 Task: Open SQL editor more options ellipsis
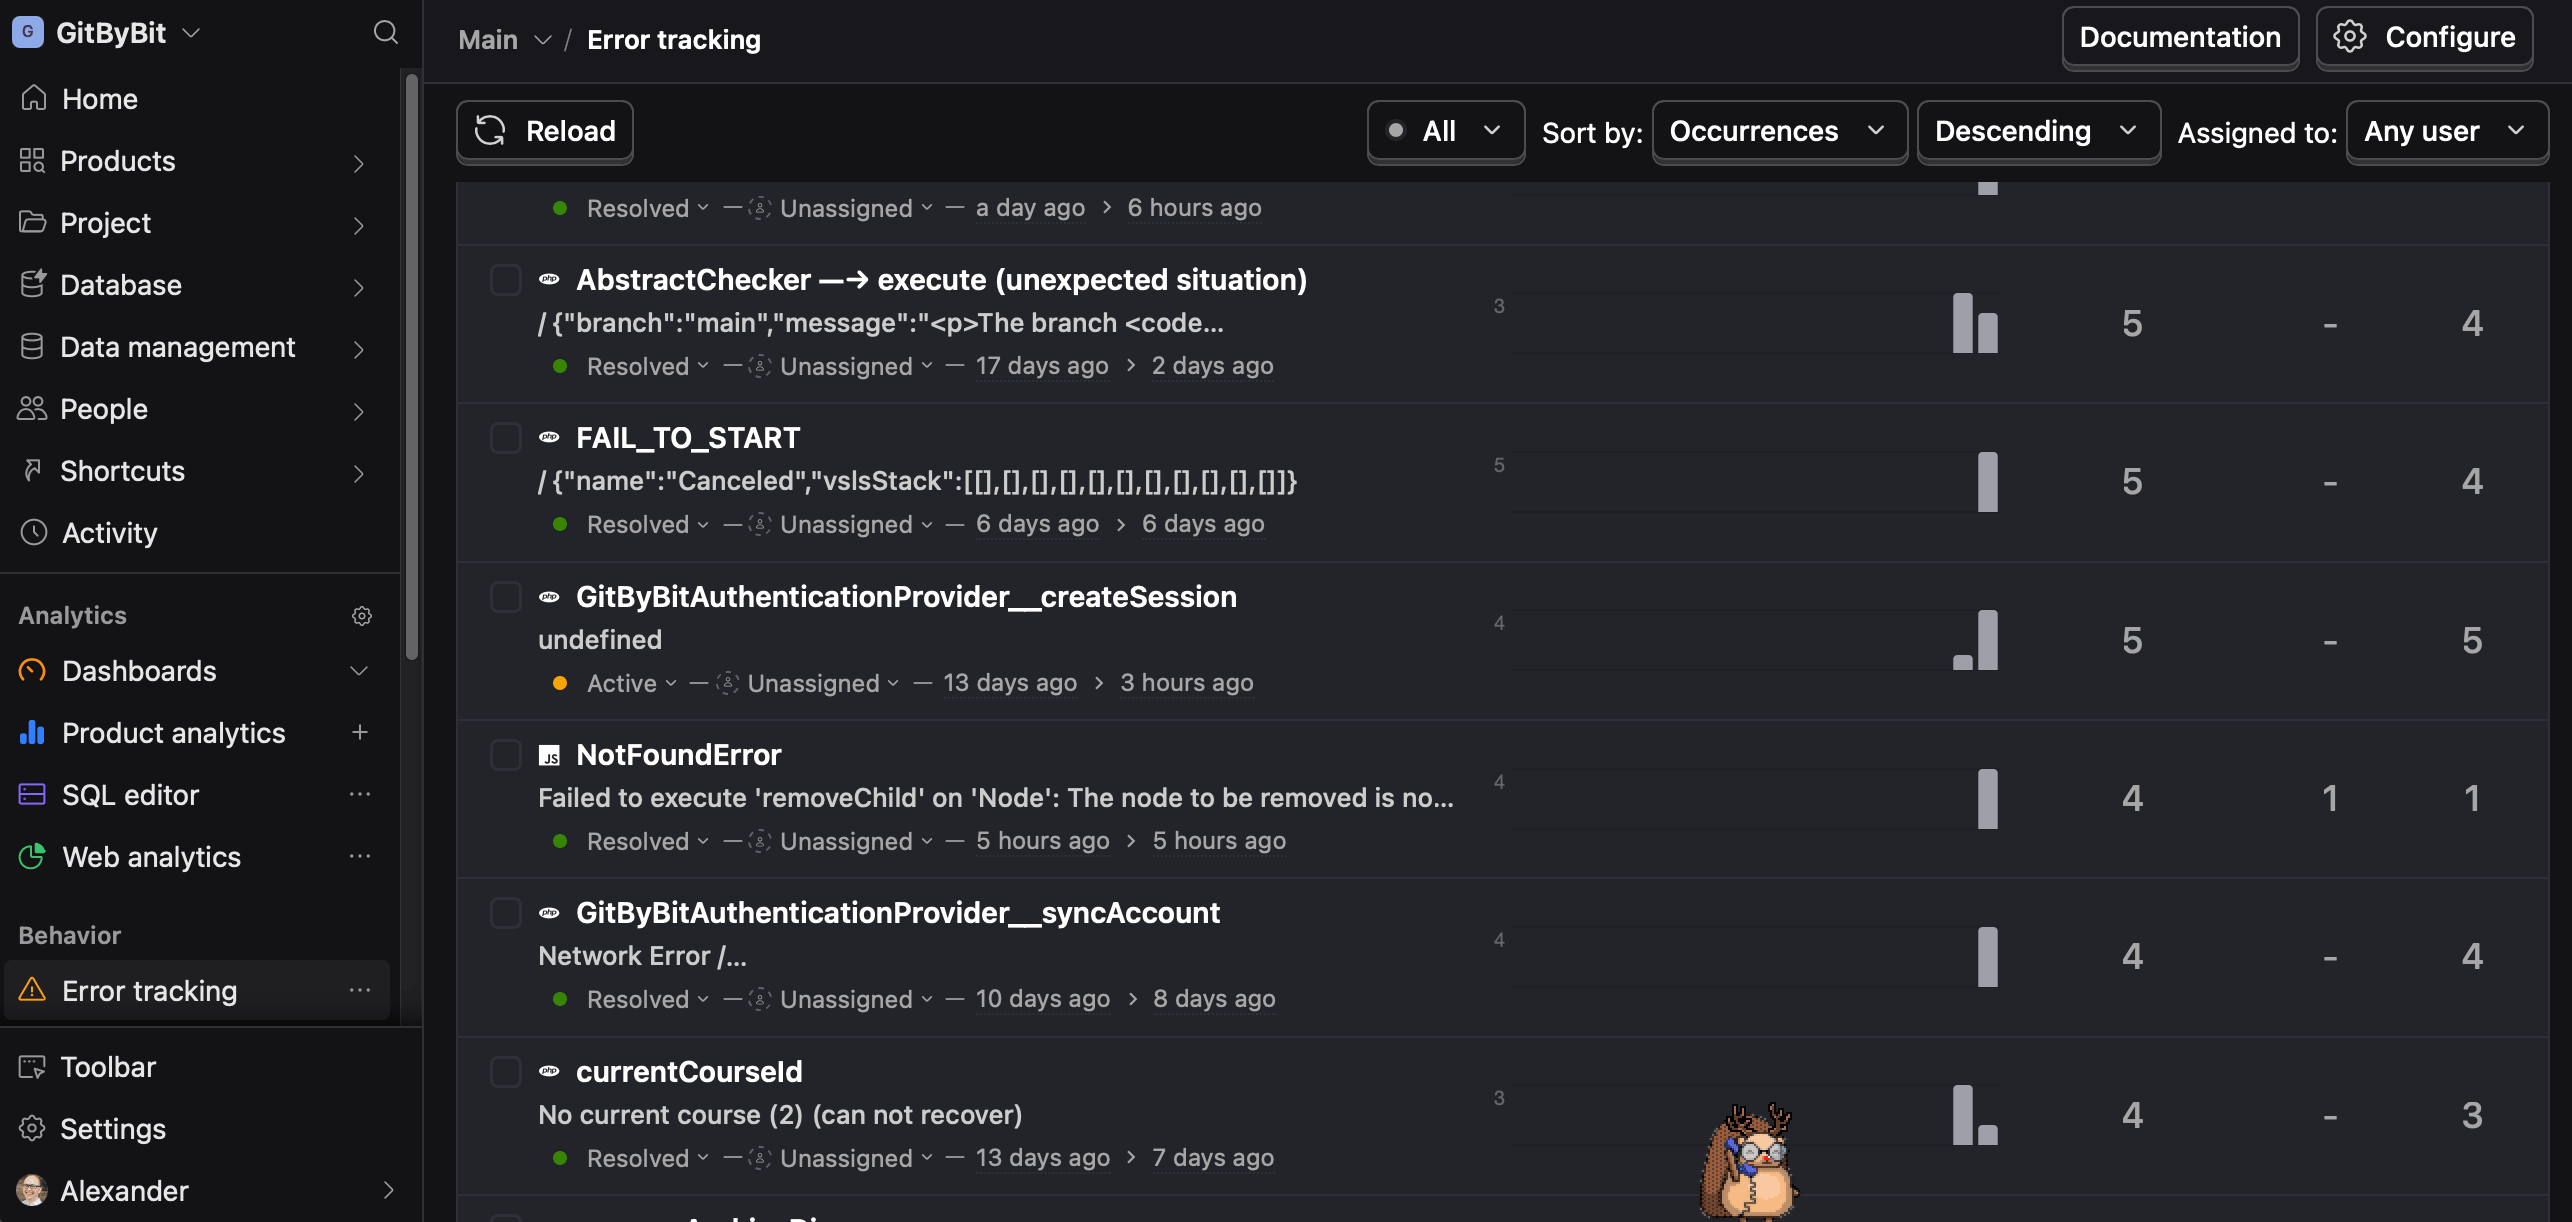(x=360, y=795)
